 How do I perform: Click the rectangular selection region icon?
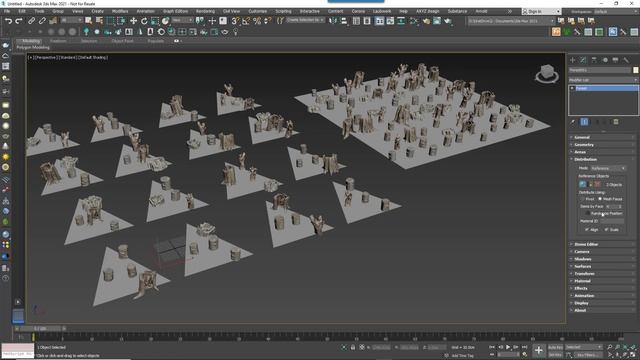click(110, 20)
